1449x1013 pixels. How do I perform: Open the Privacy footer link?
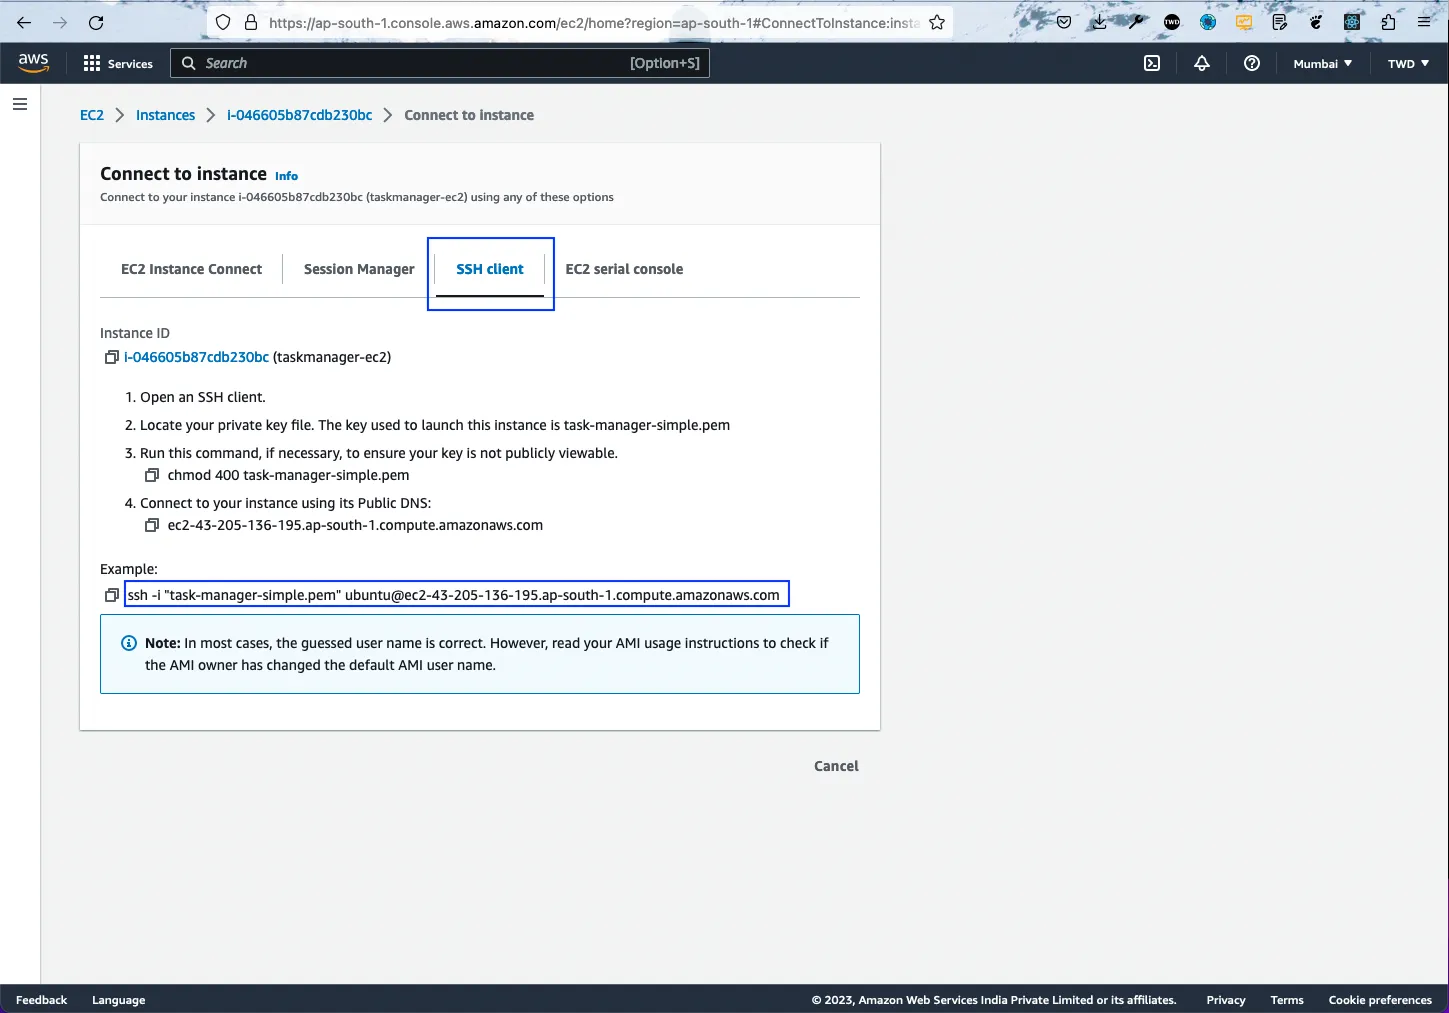[1225, 1000]
